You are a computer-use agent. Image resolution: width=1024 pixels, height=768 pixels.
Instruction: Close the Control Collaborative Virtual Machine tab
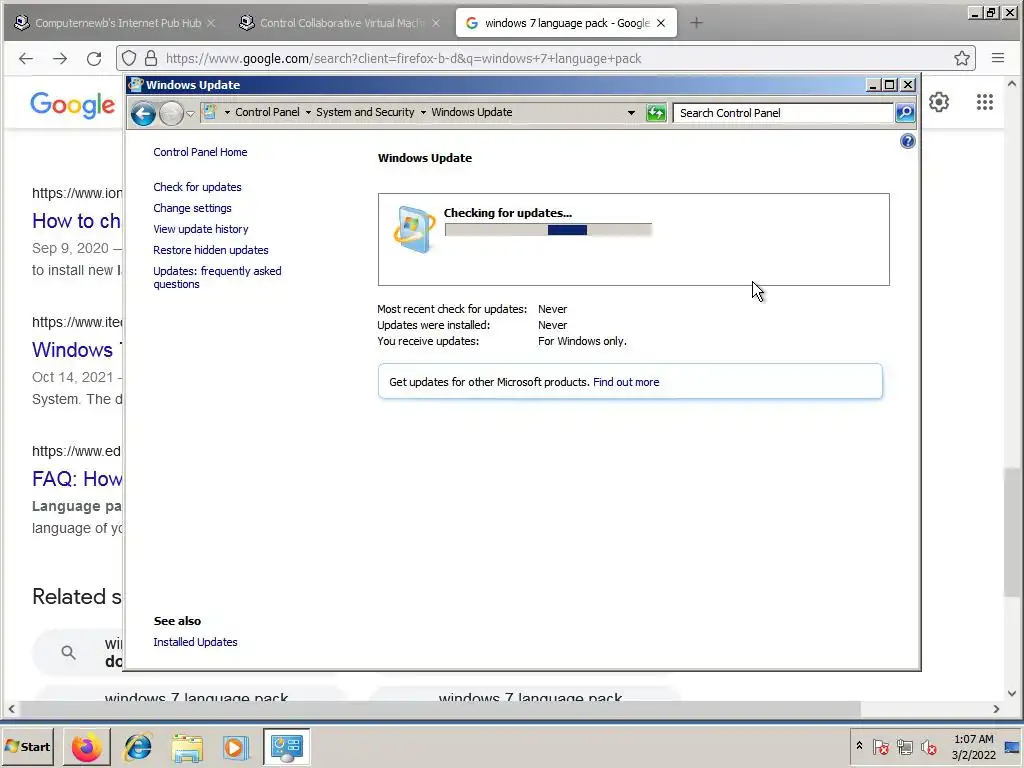tap(436, 23)
